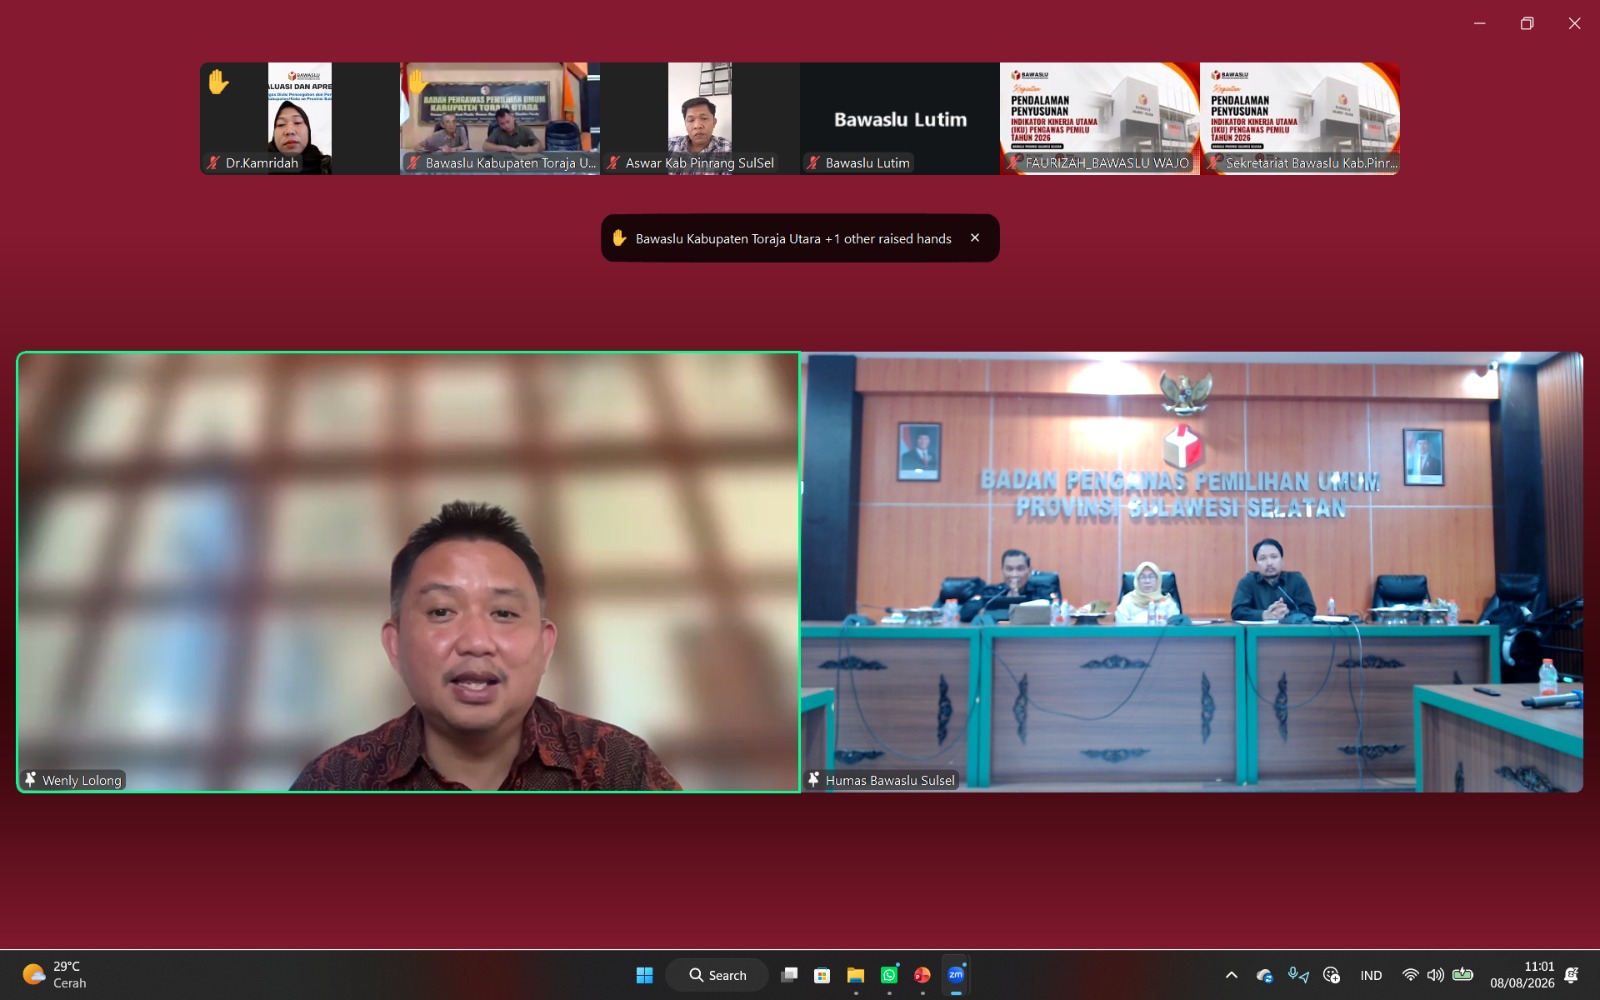Screen dimensions: 1600x1000
Task: Open the IND input language switcher
Action: point(1371,975)
